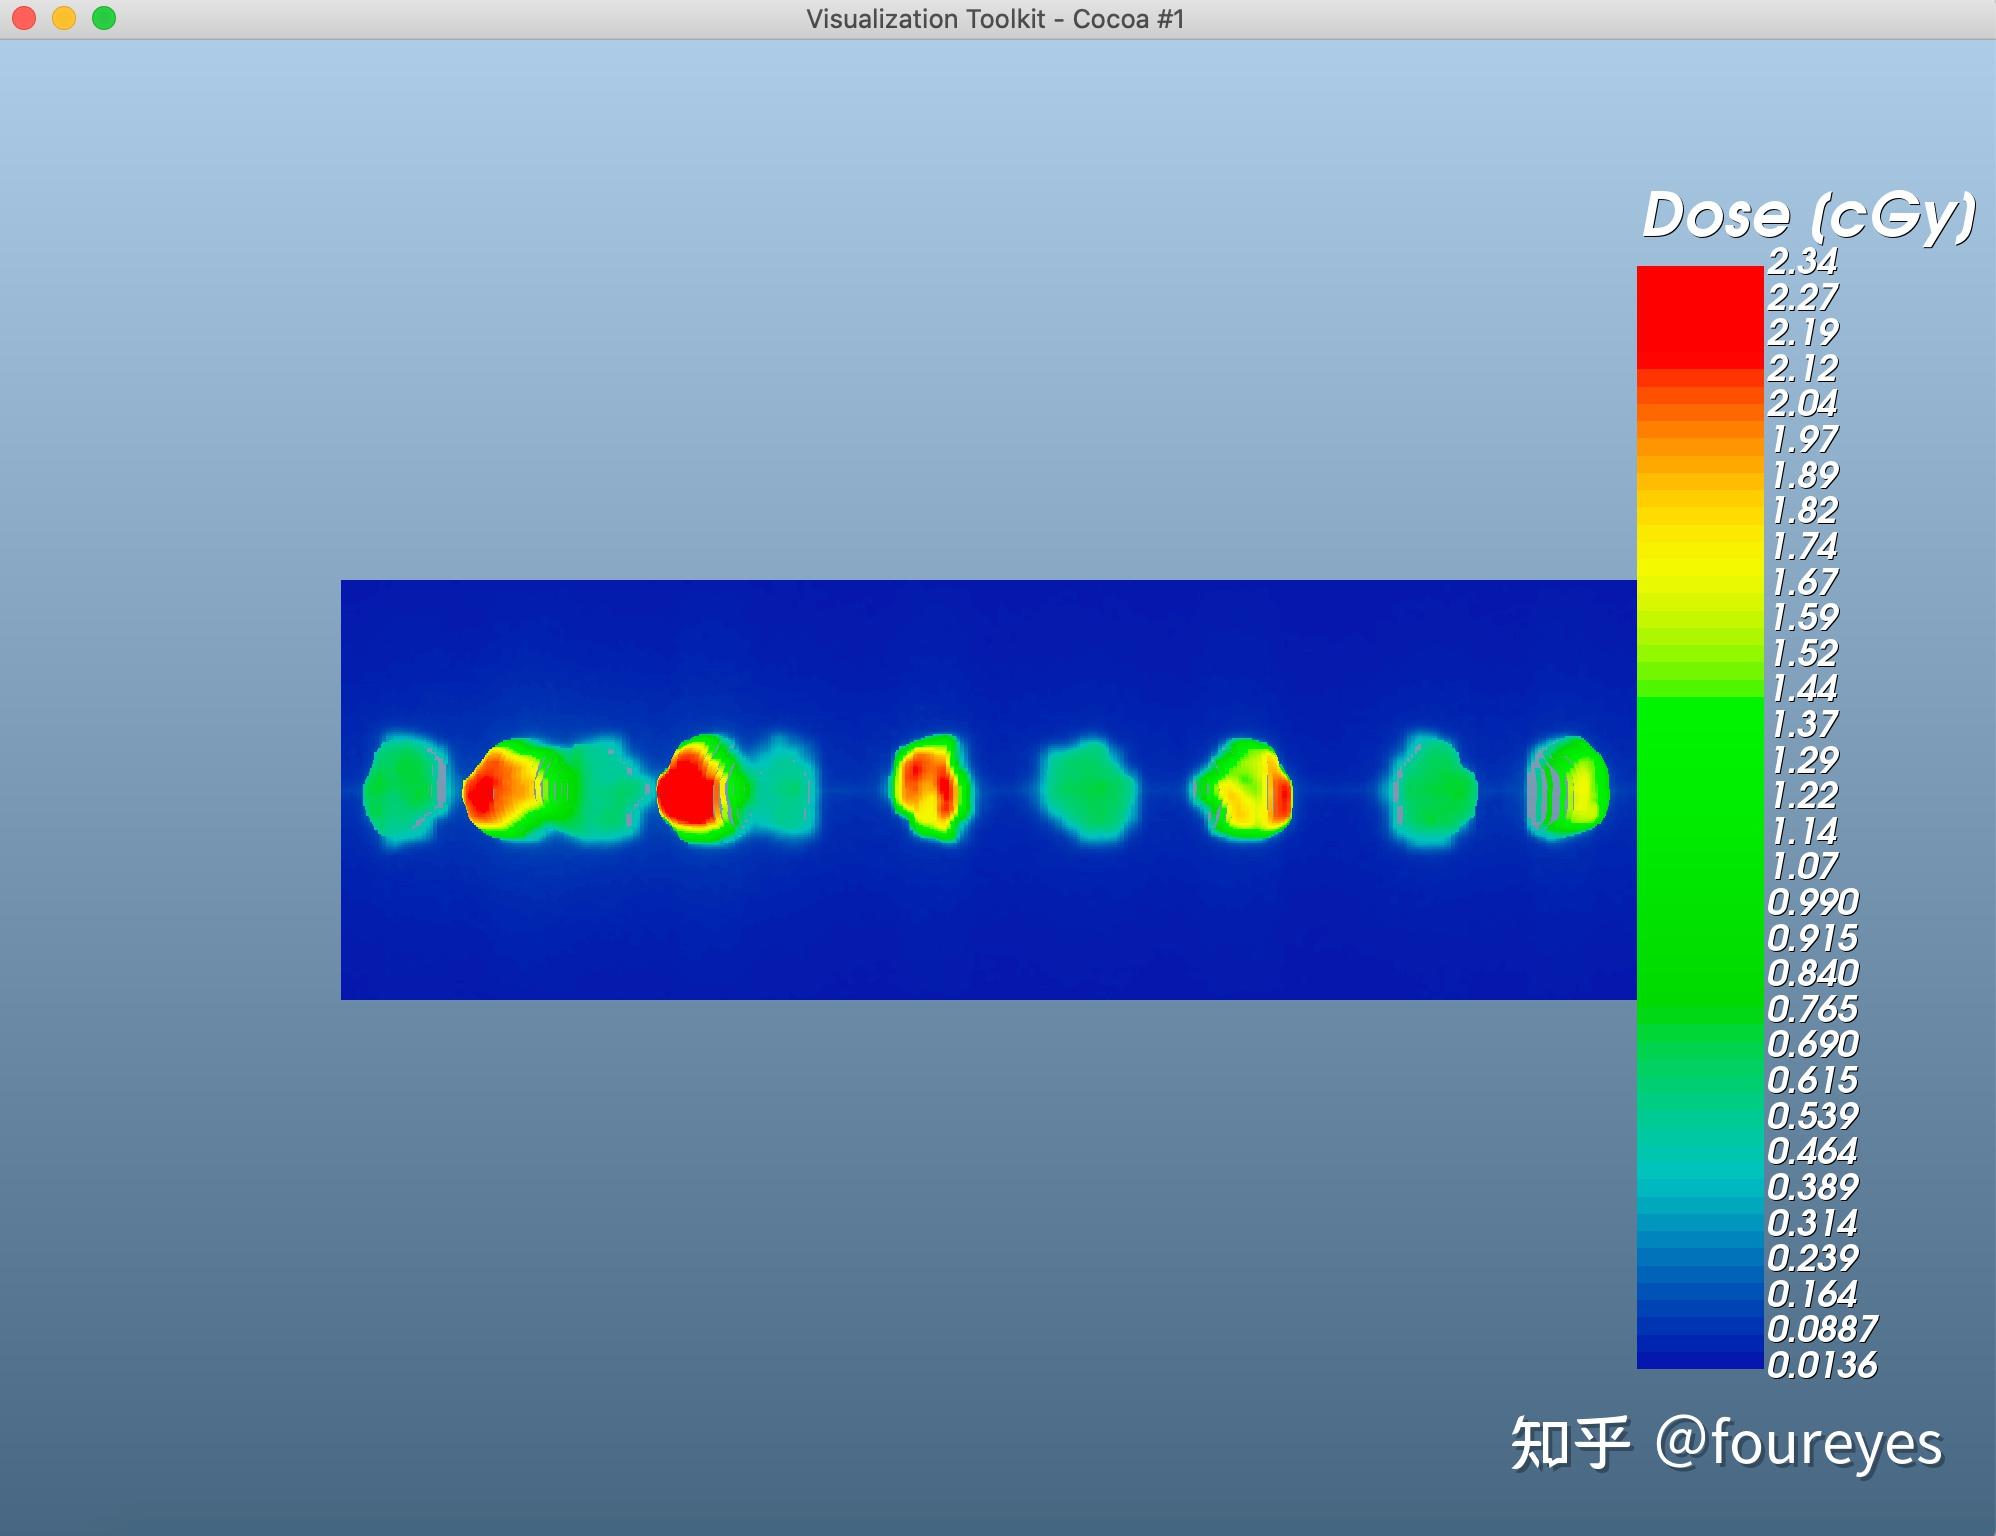Click the 1.07 dose scale label

click(x=1804, y=867)
